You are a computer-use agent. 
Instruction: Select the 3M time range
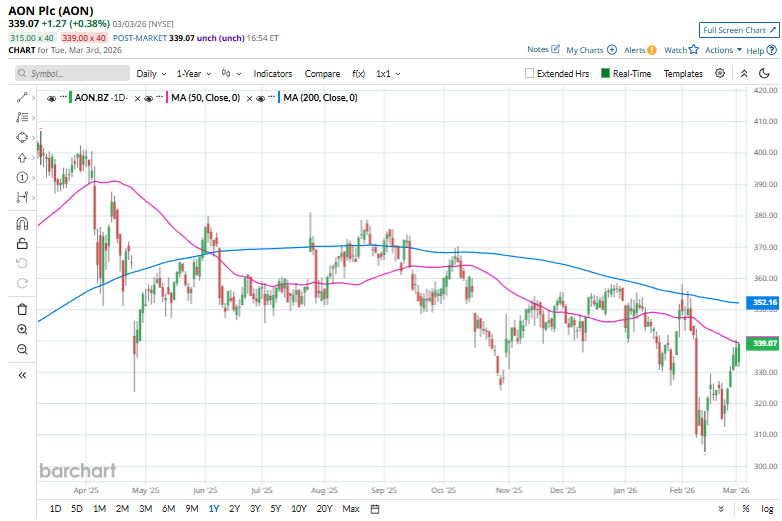[145, 509]
